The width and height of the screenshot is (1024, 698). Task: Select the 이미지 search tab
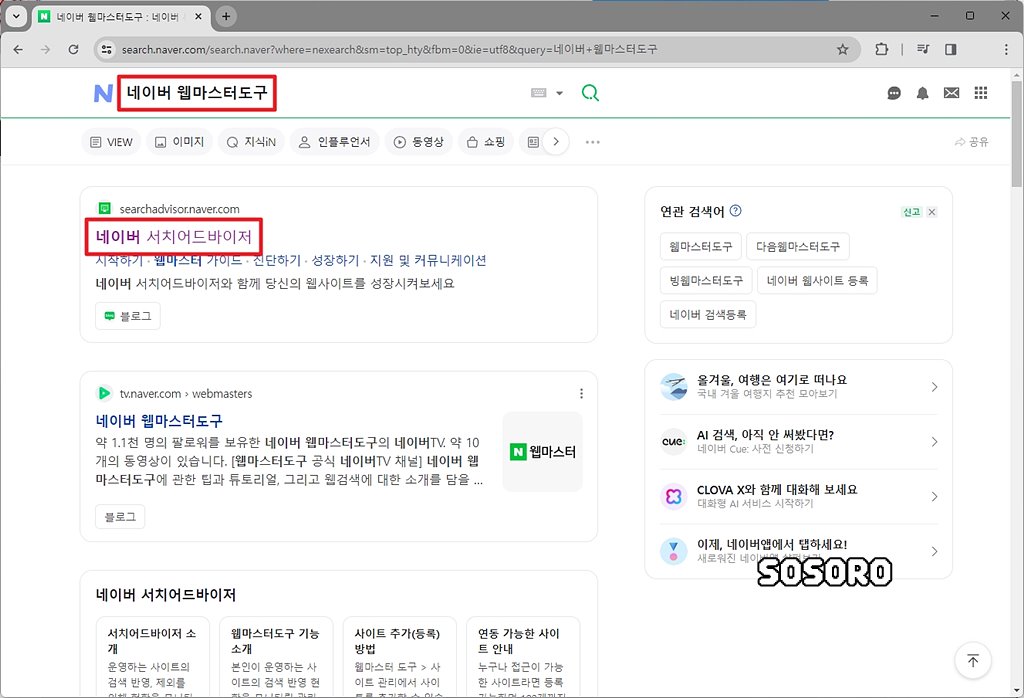pos(180,142)
